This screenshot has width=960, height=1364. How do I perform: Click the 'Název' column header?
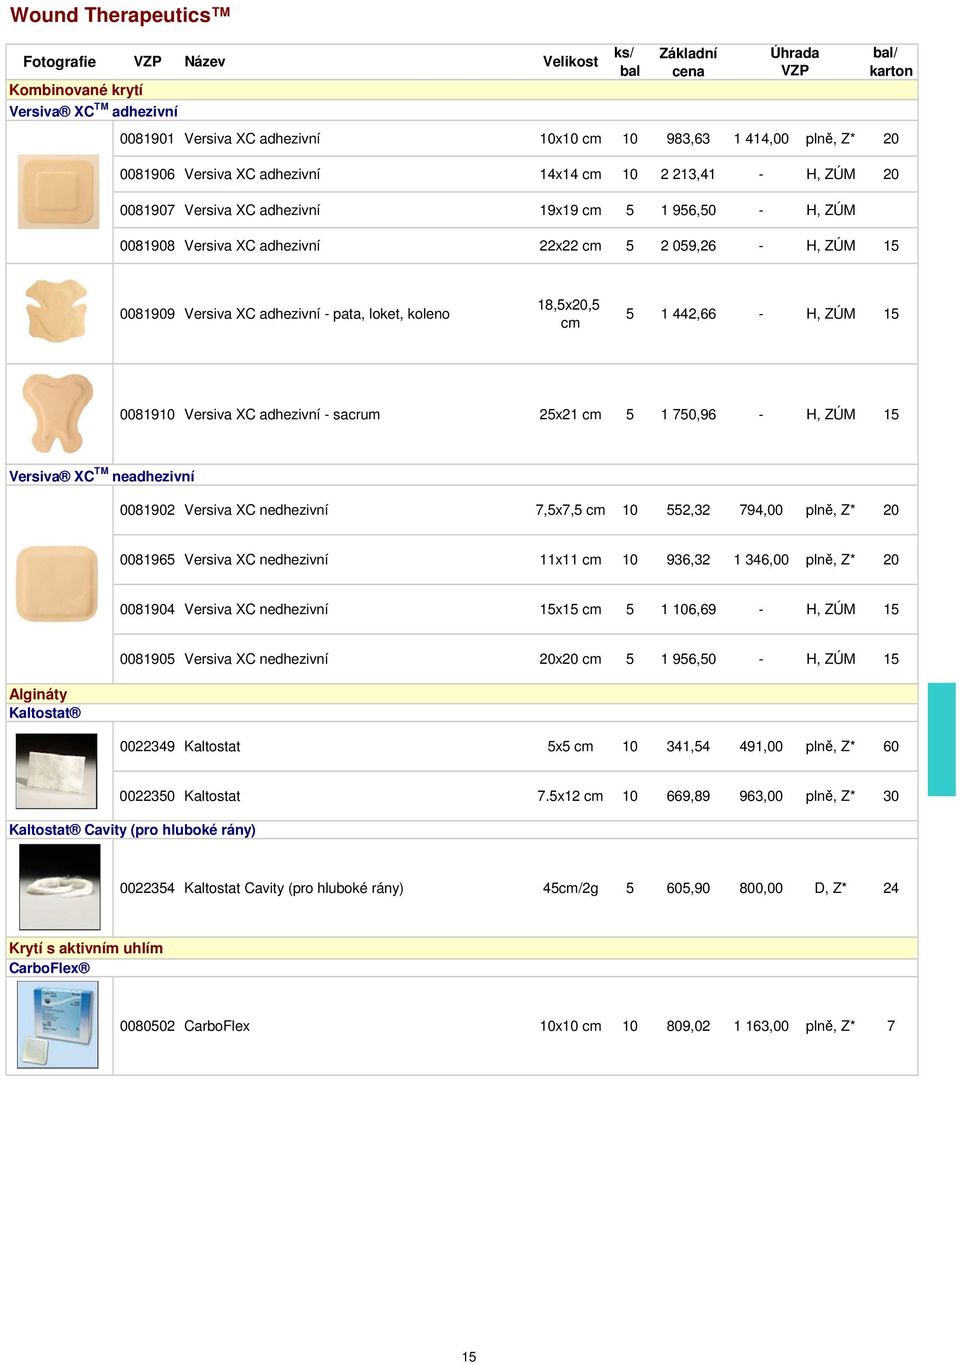pyautogui.click(x=205, y=62)
